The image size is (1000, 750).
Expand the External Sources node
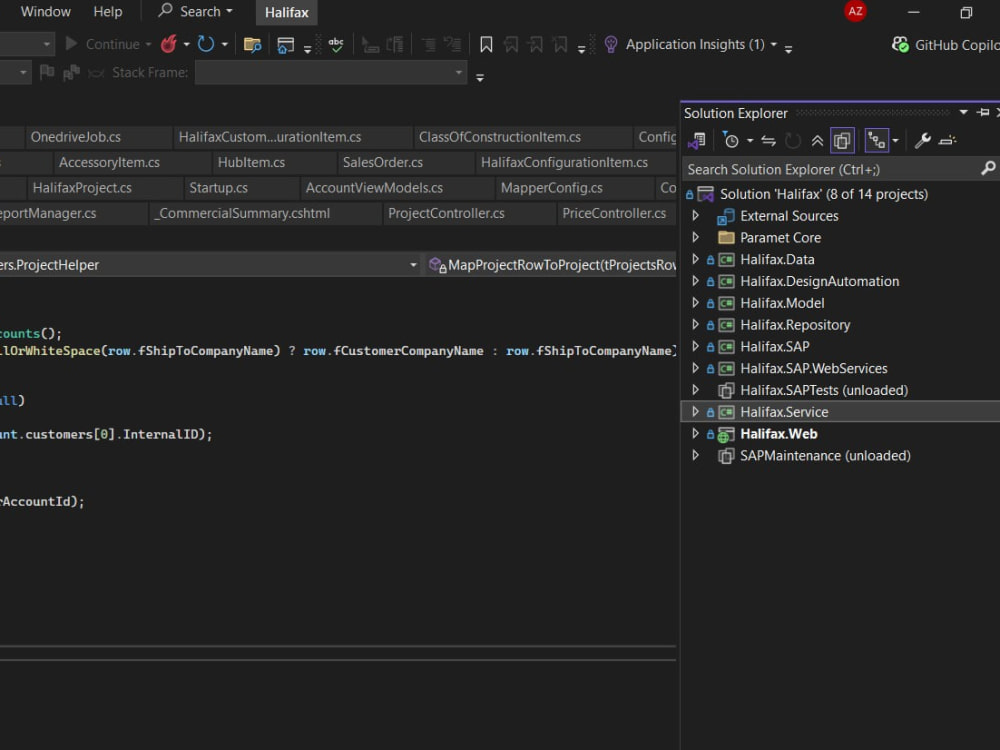[x=696, y=216]
